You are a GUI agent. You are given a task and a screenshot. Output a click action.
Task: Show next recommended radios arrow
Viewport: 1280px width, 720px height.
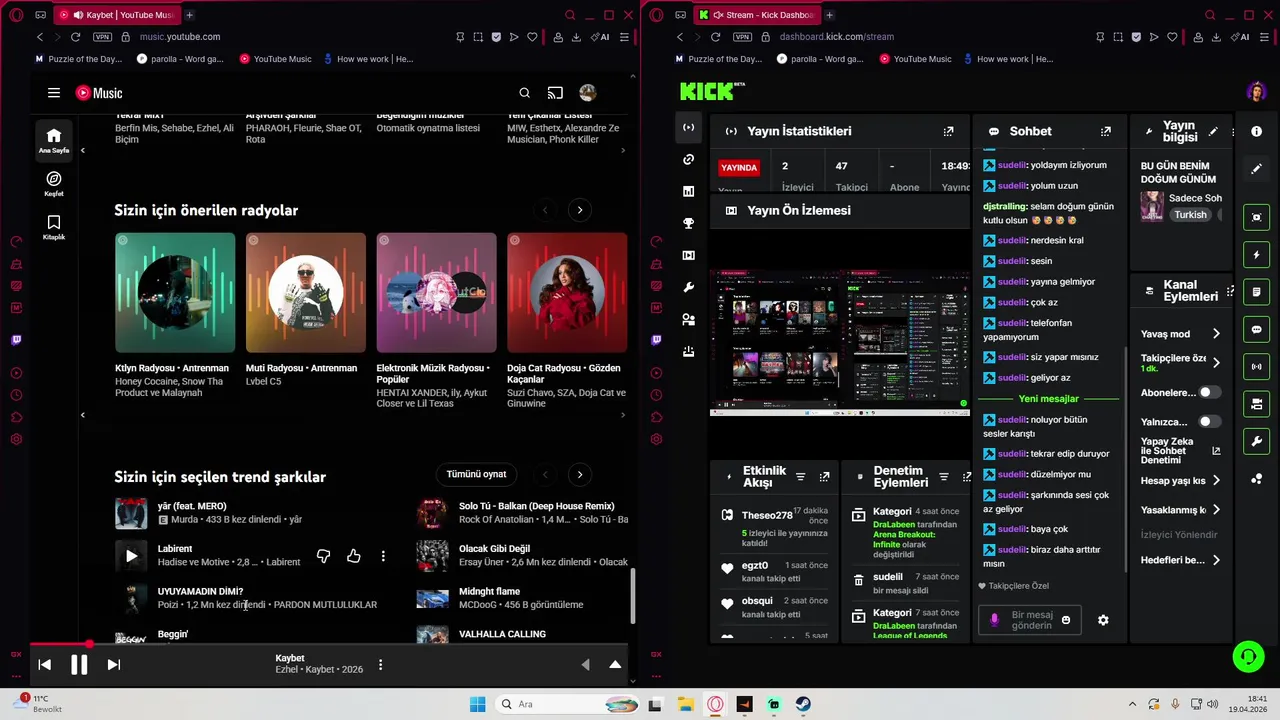pos(580,210)
